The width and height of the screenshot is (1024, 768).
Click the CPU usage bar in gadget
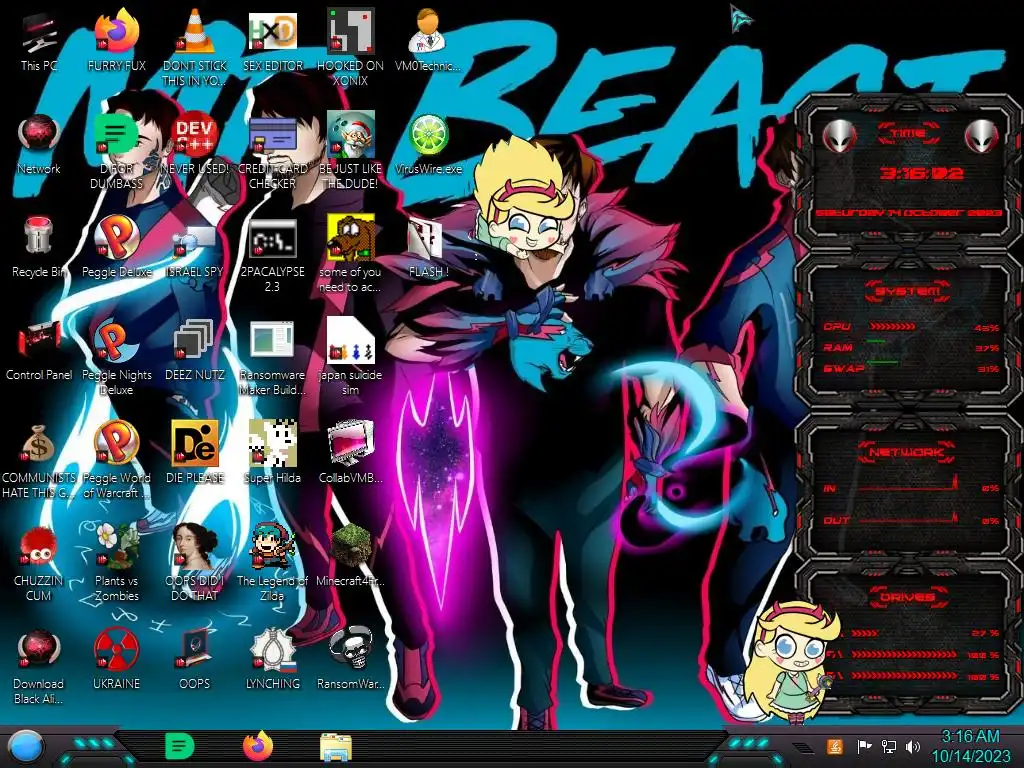pyautogui.click(x=893, y=327)
